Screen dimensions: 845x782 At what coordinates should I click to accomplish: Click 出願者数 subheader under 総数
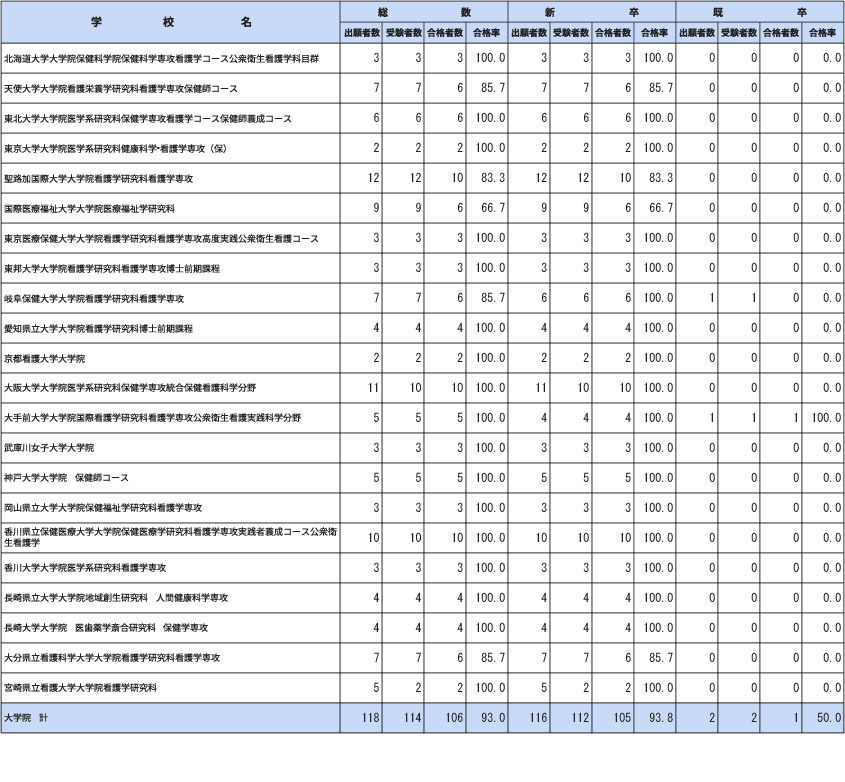pyautogui.click(x=361, y=33)
